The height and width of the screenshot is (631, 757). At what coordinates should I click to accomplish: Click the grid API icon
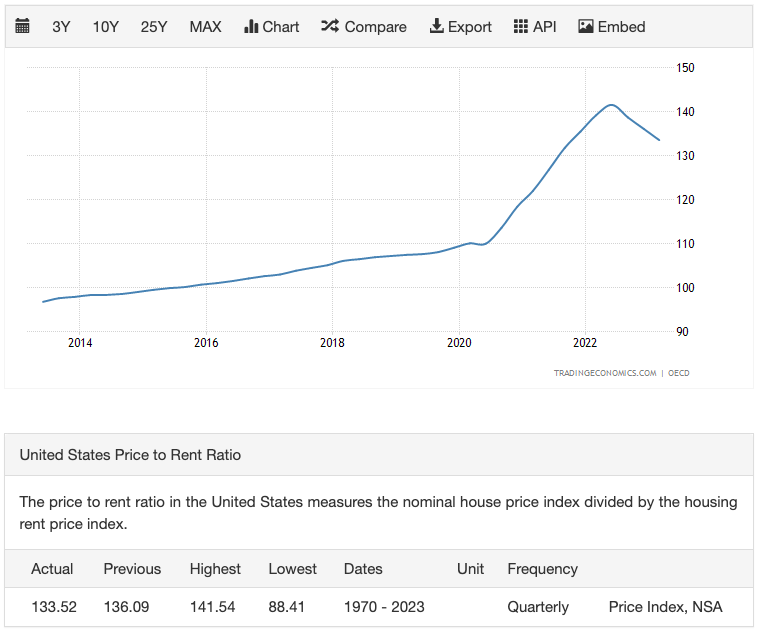click(520, 26)
